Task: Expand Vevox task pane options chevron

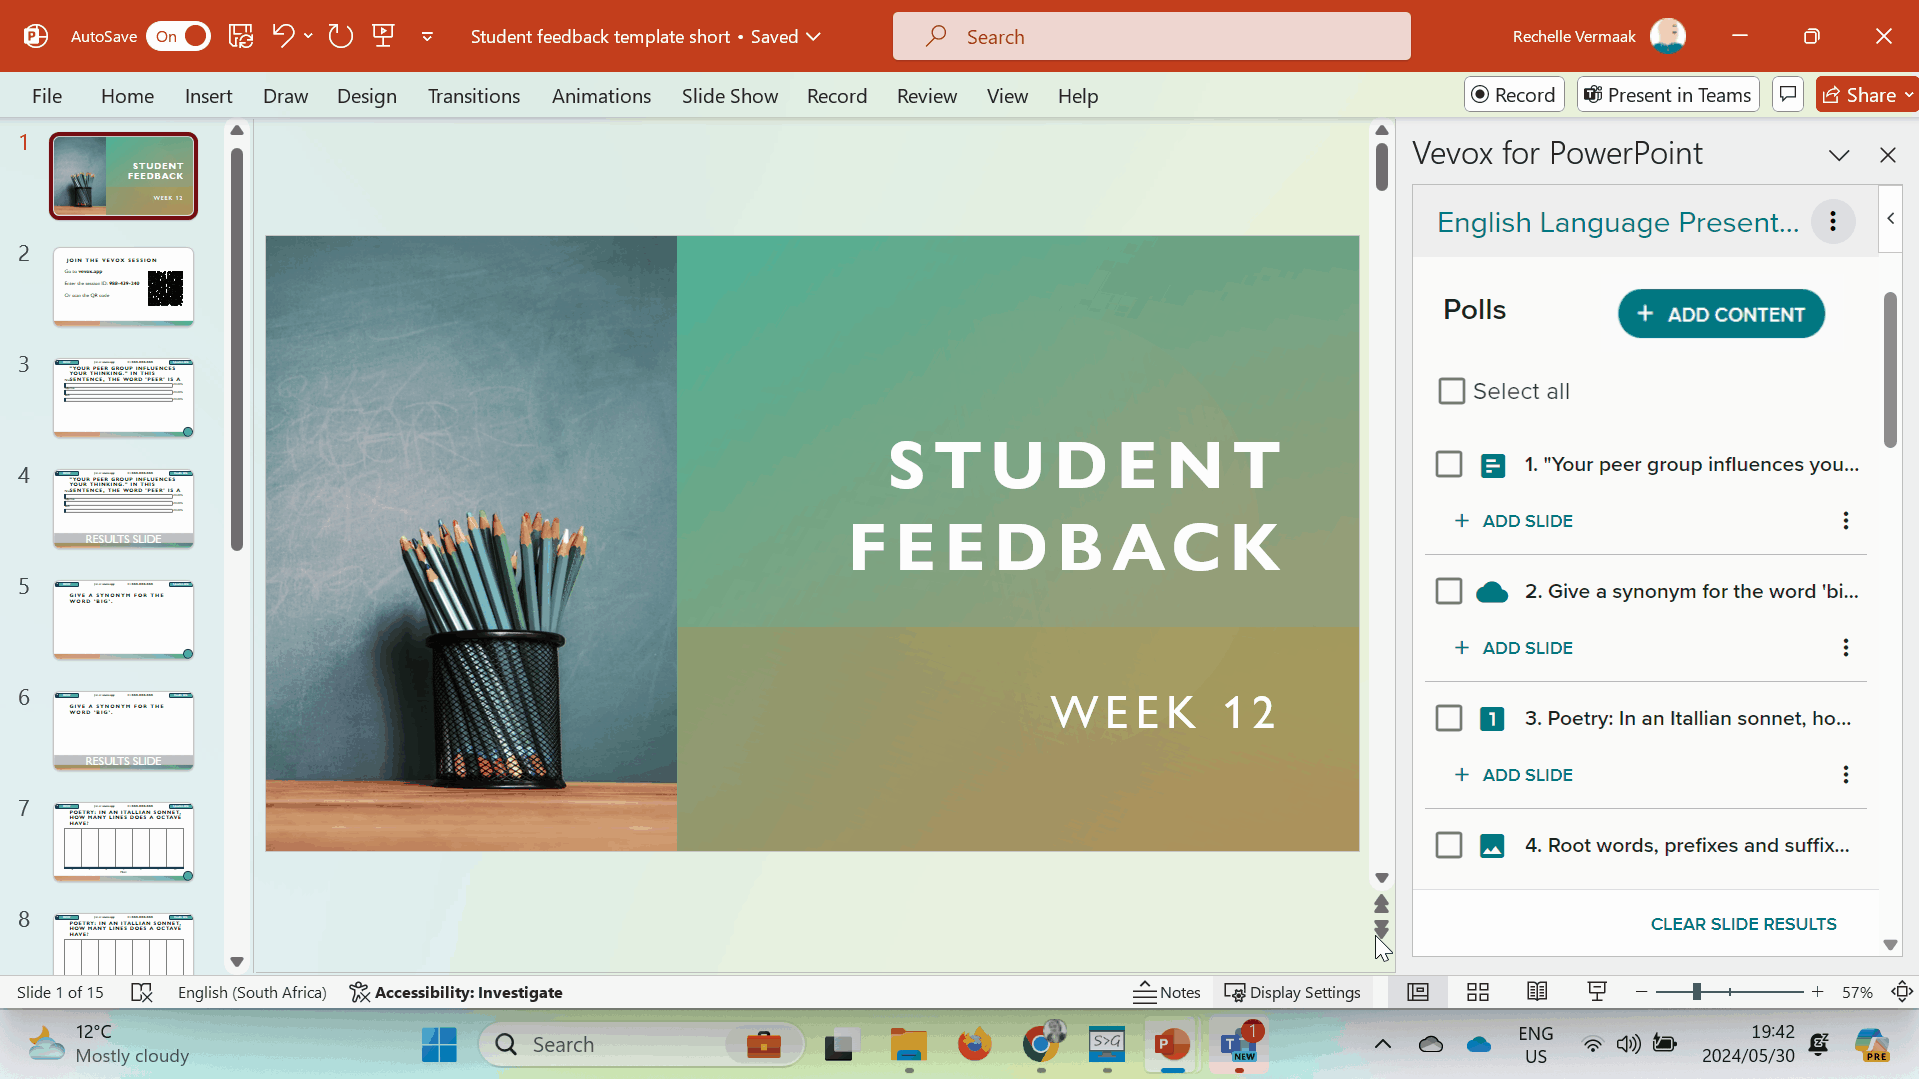Action: pos(1838,155)
